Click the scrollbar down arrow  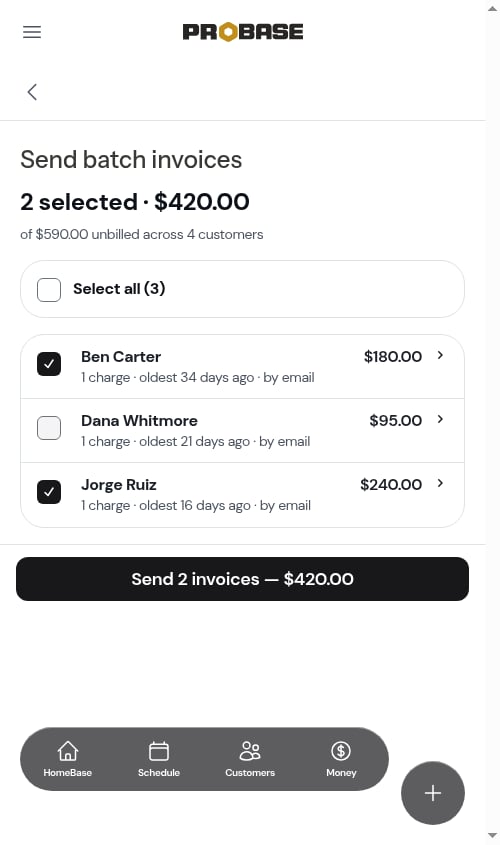pos(492,836)
